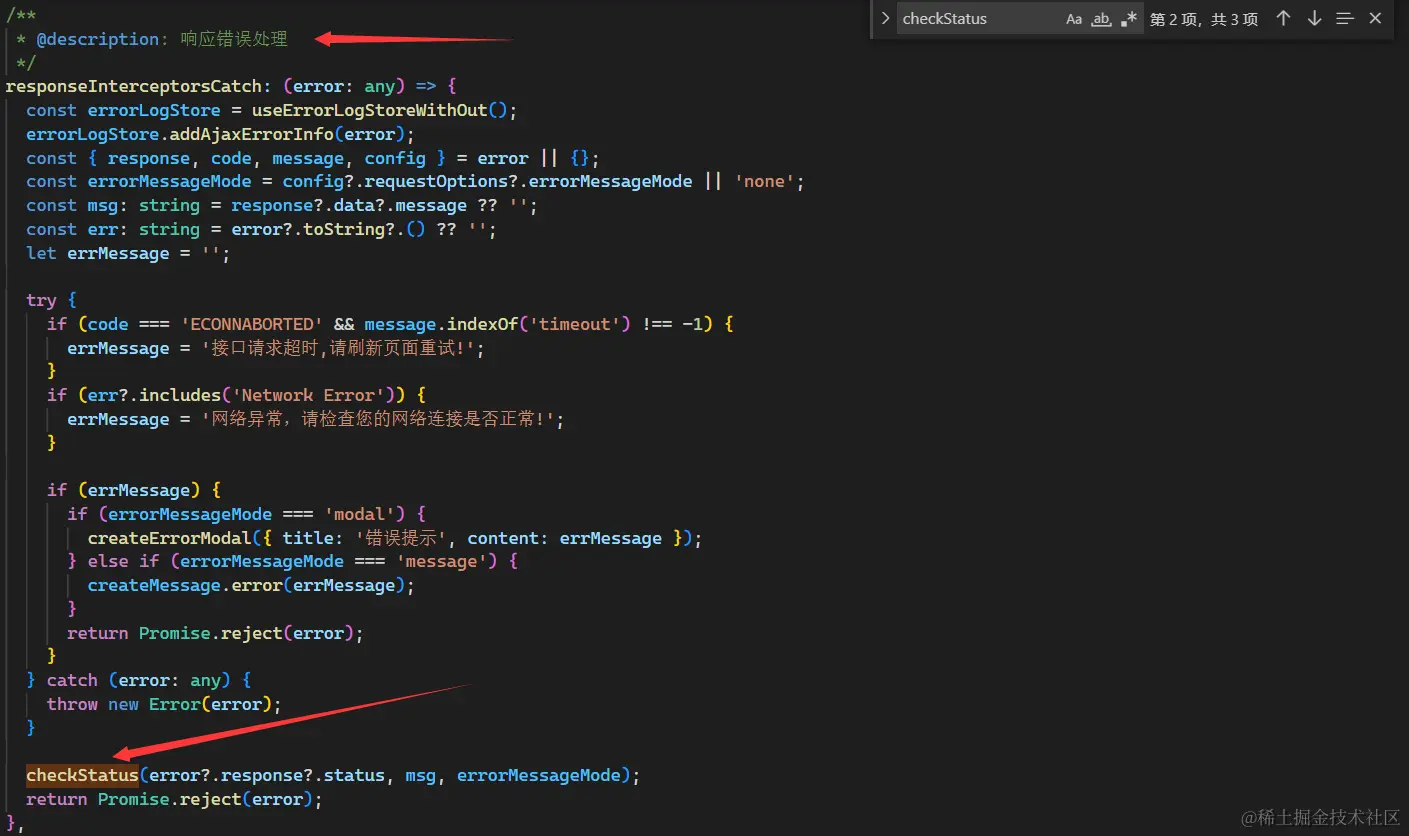Enable Use Regular Expression (.*) option
The width and height of the screenshot is (1409, 836).
click(x=1129, y=18)
